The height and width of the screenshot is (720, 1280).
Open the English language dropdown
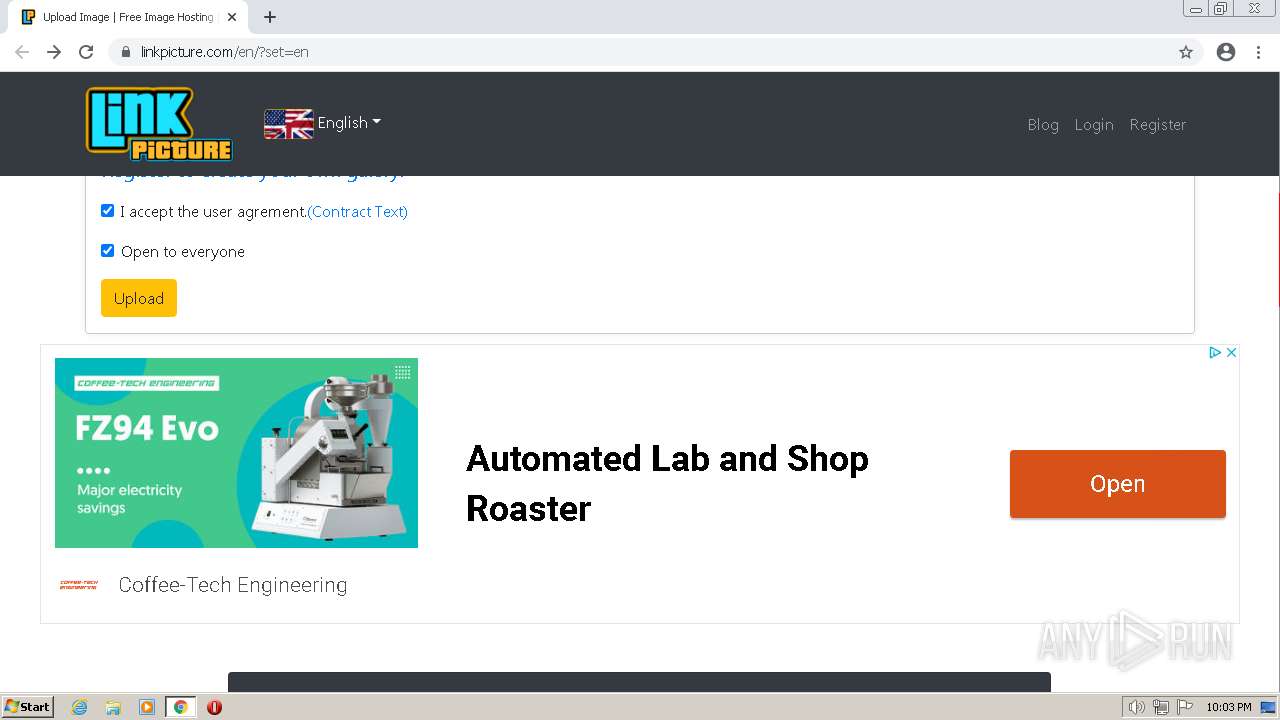[349, 123]
